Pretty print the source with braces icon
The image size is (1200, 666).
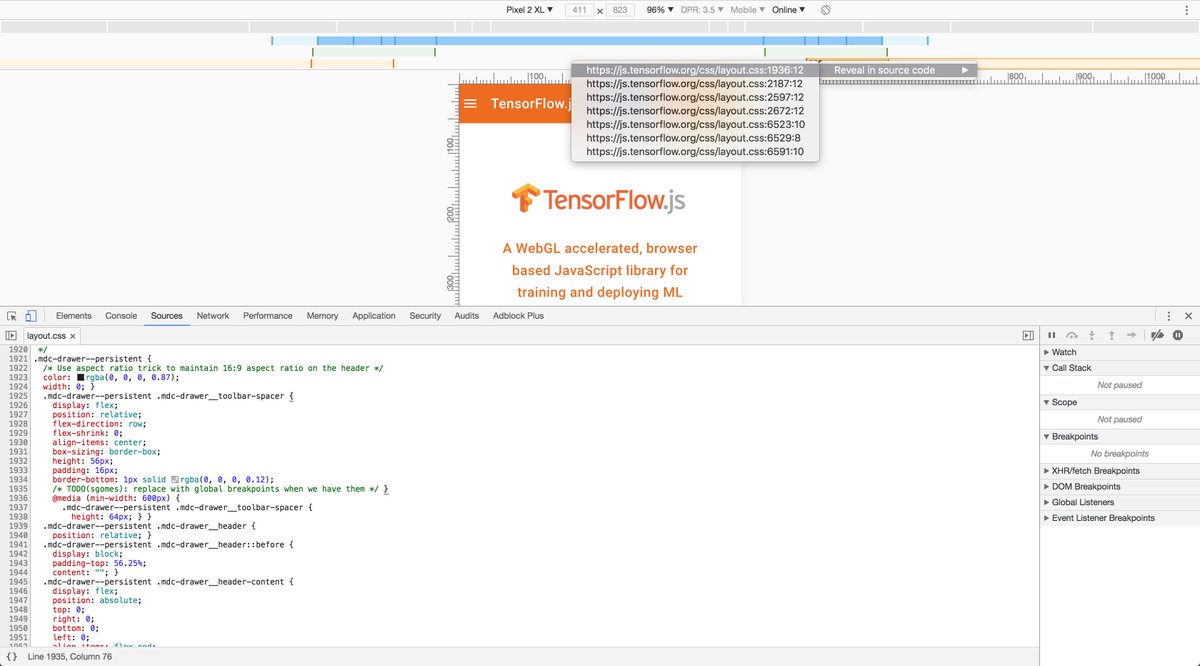pyautogui.click(x=11, y=657)
